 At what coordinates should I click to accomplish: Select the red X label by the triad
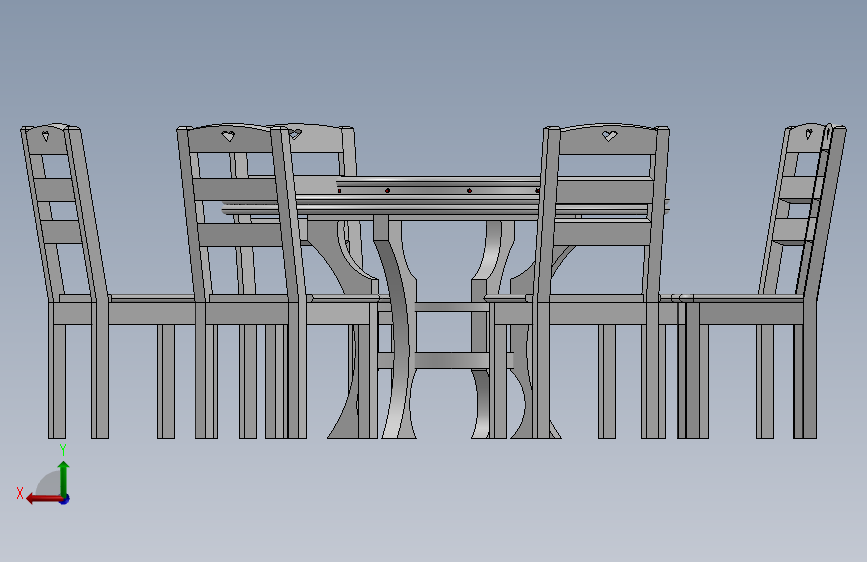tap(20, 493)
